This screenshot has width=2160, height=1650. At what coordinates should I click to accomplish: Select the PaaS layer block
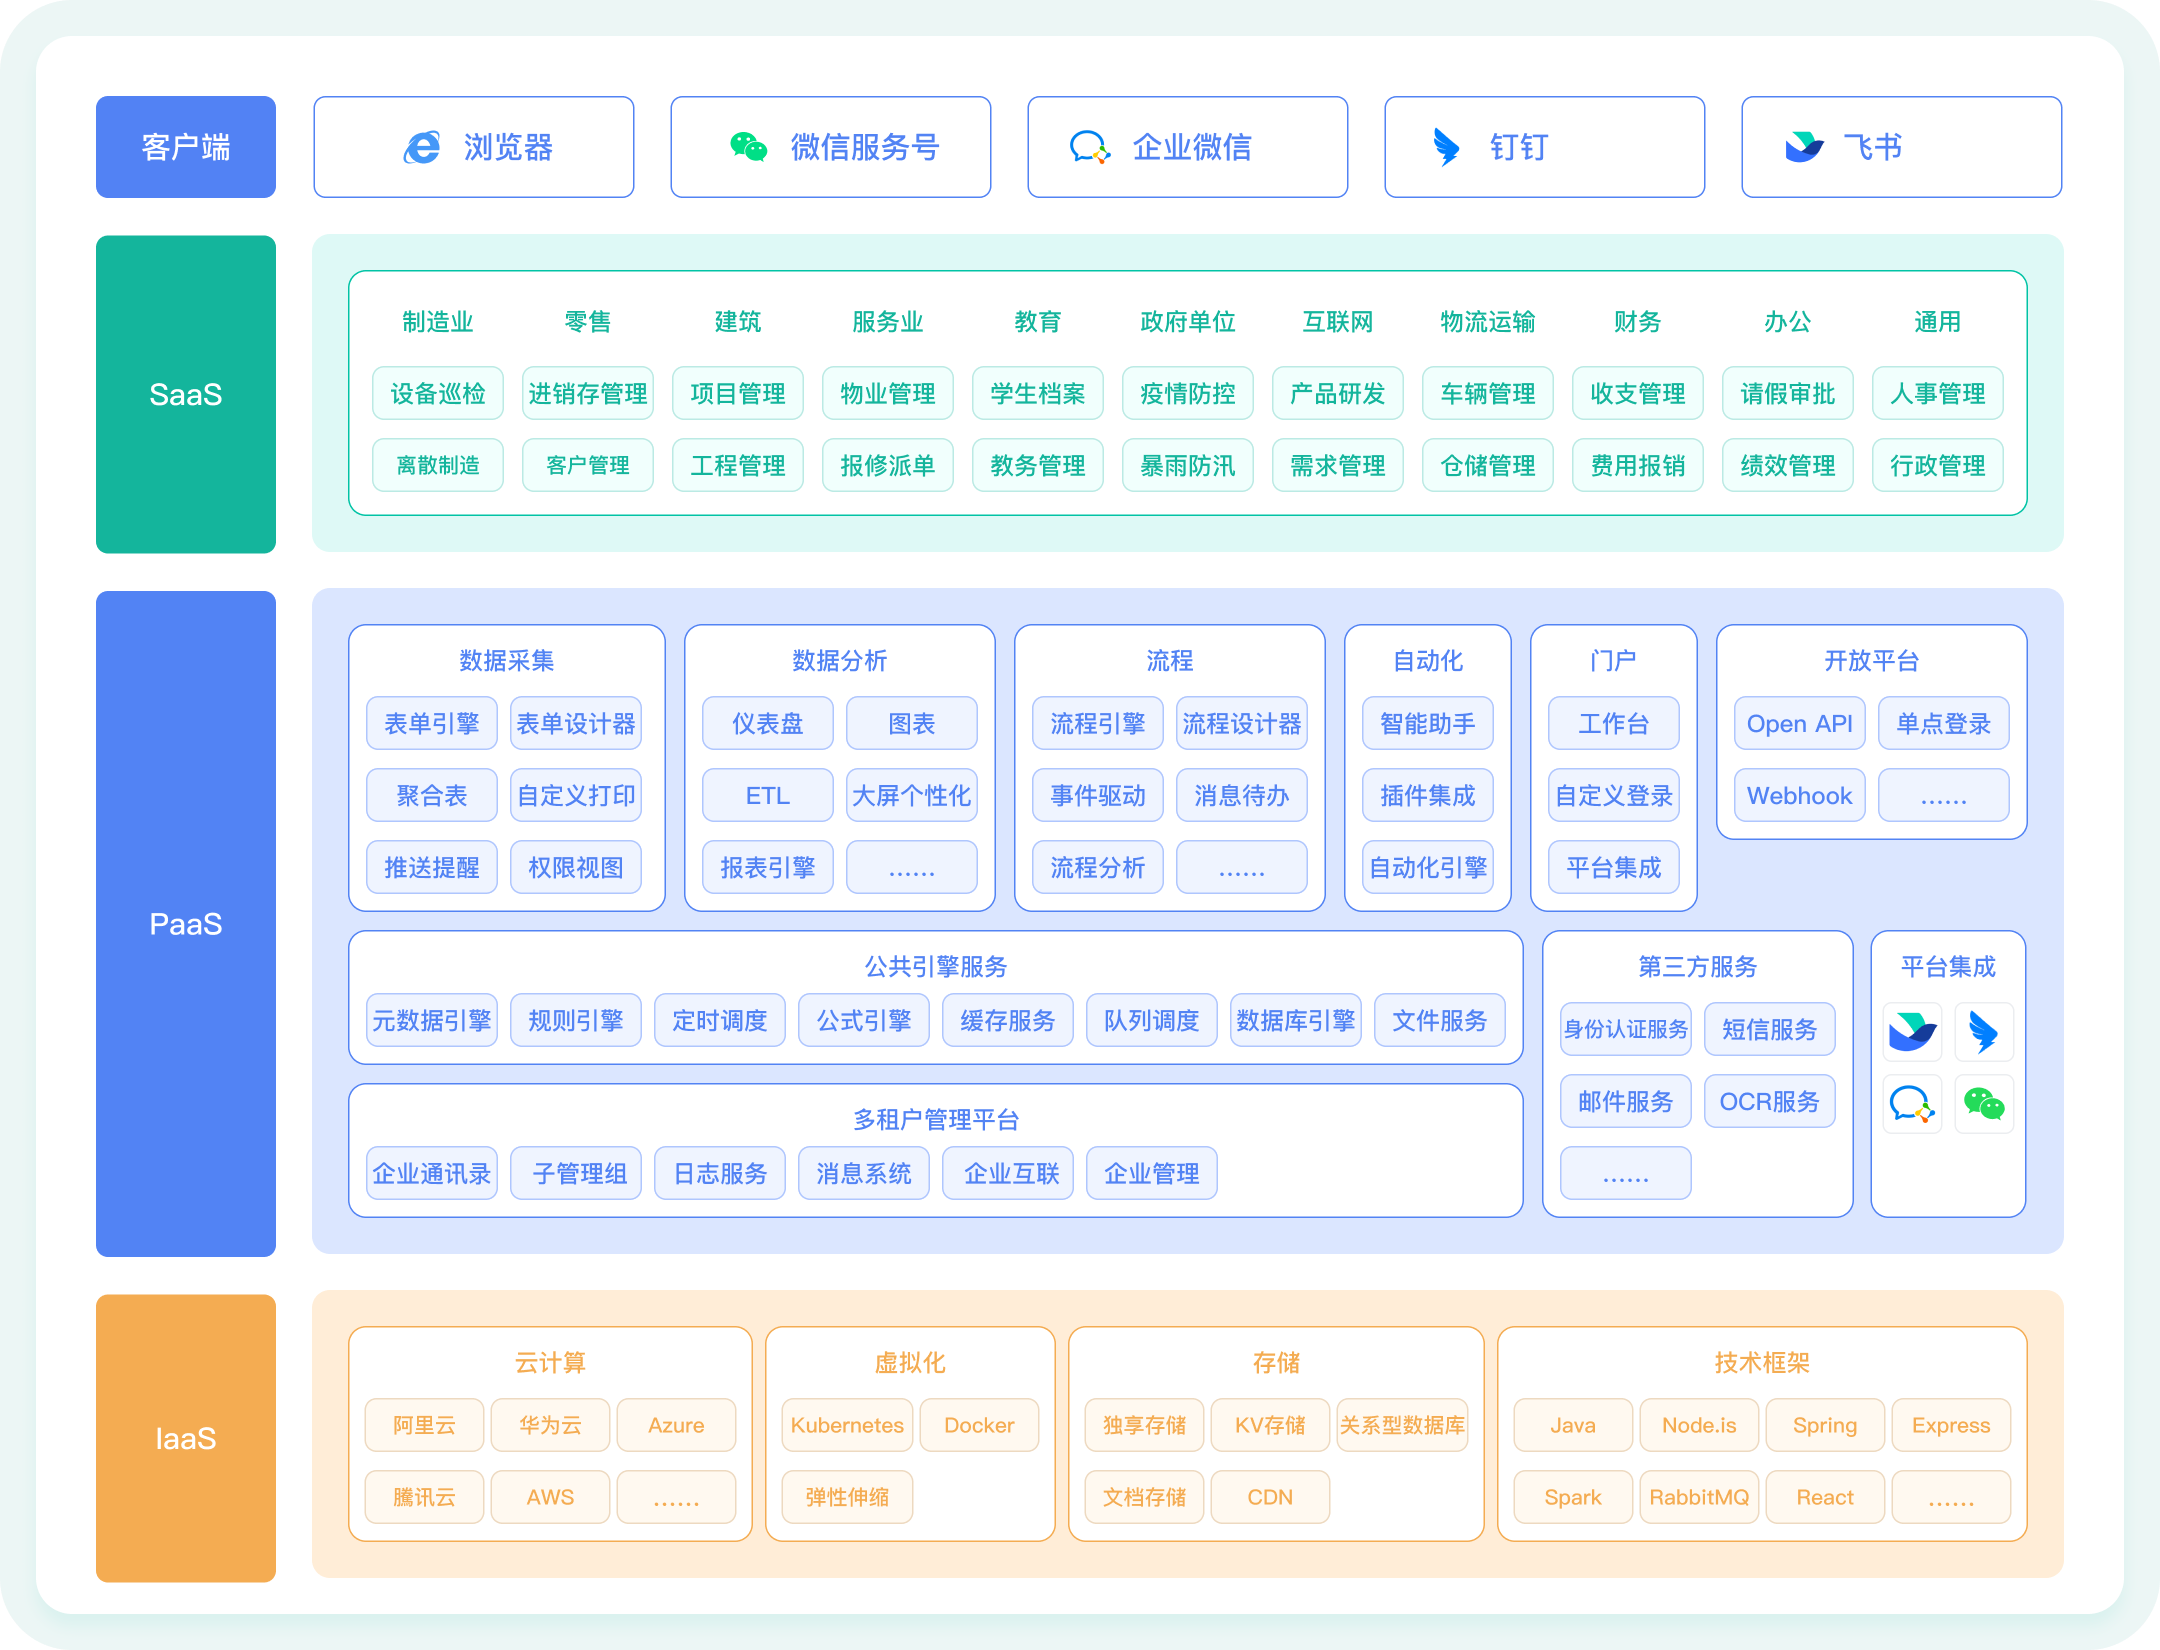tap(186, 923)
